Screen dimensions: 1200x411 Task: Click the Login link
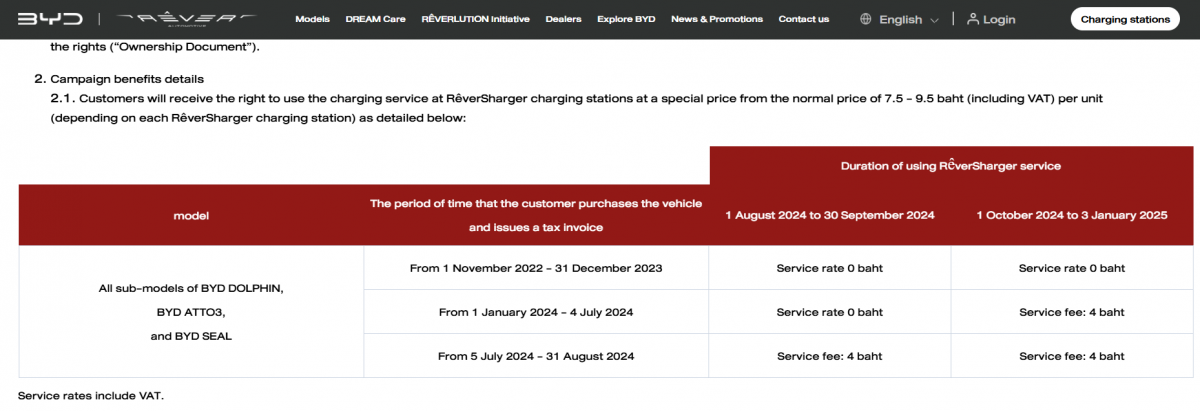point(999,20)
